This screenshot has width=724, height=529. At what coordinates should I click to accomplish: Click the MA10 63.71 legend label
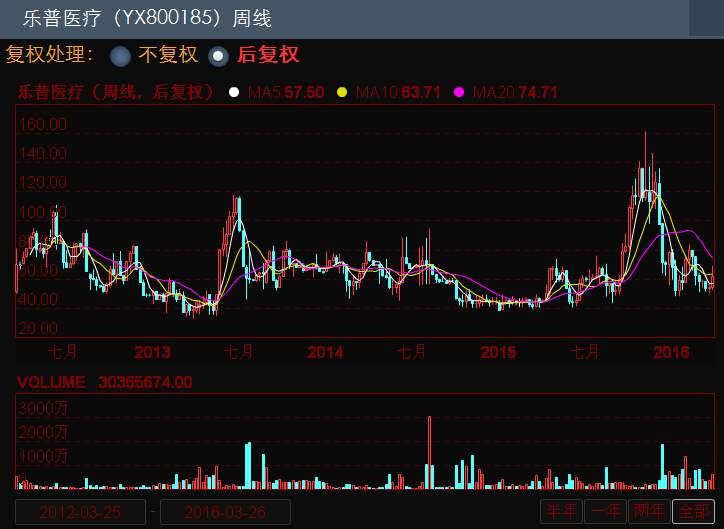pos(399,93)
